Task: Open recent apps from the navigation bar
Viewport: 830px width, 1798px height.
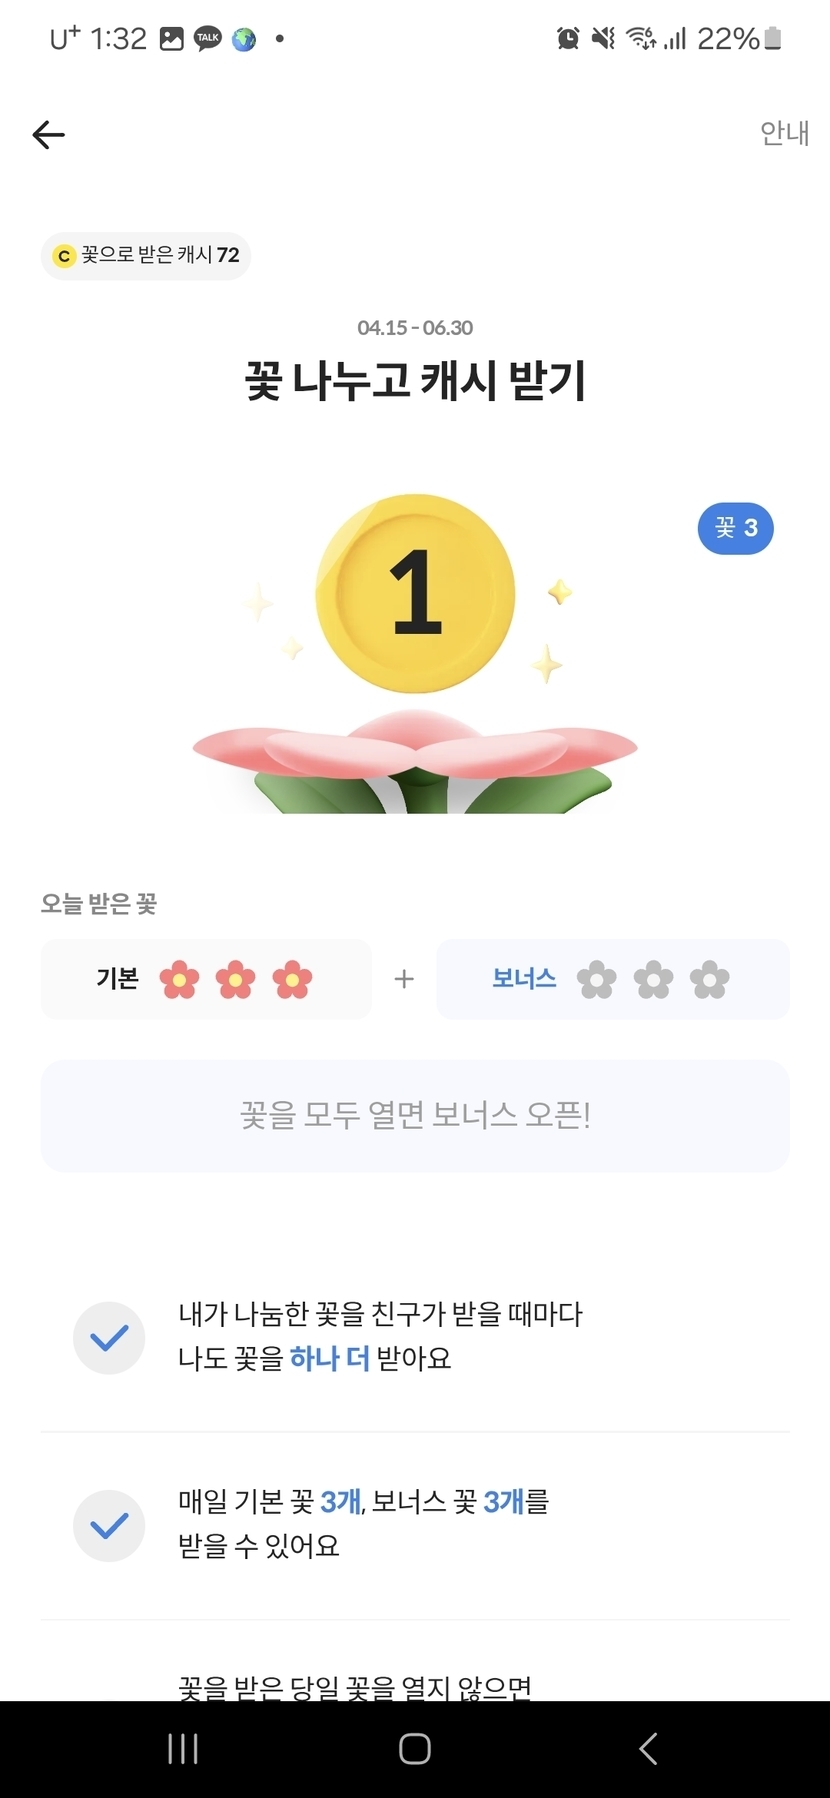Action: click(x=183, y=1749)
